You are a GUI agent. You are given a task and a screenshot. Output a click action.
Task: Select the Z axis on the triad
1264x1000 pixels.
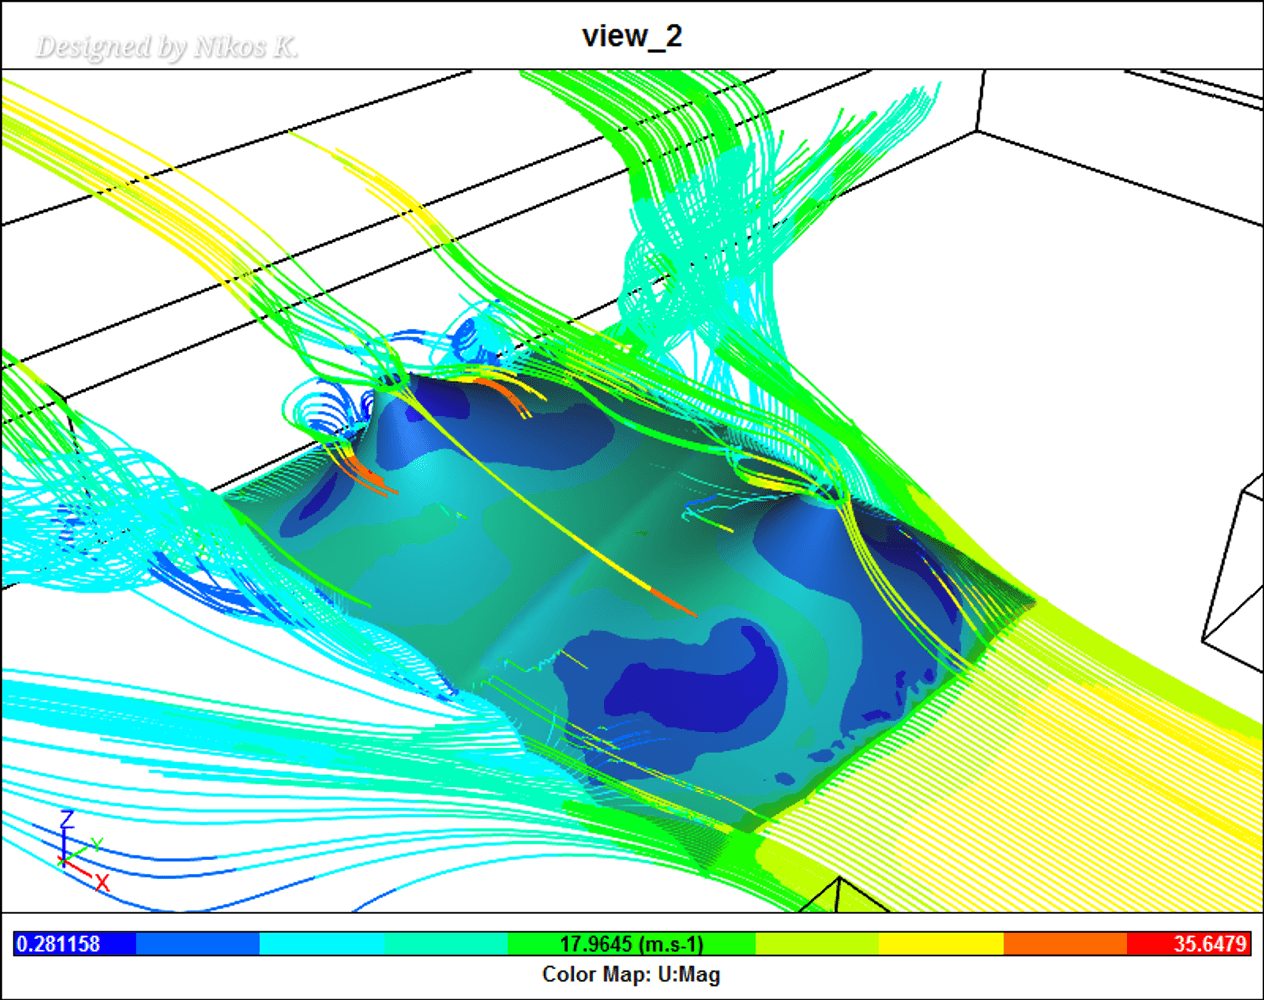[67, 820]
